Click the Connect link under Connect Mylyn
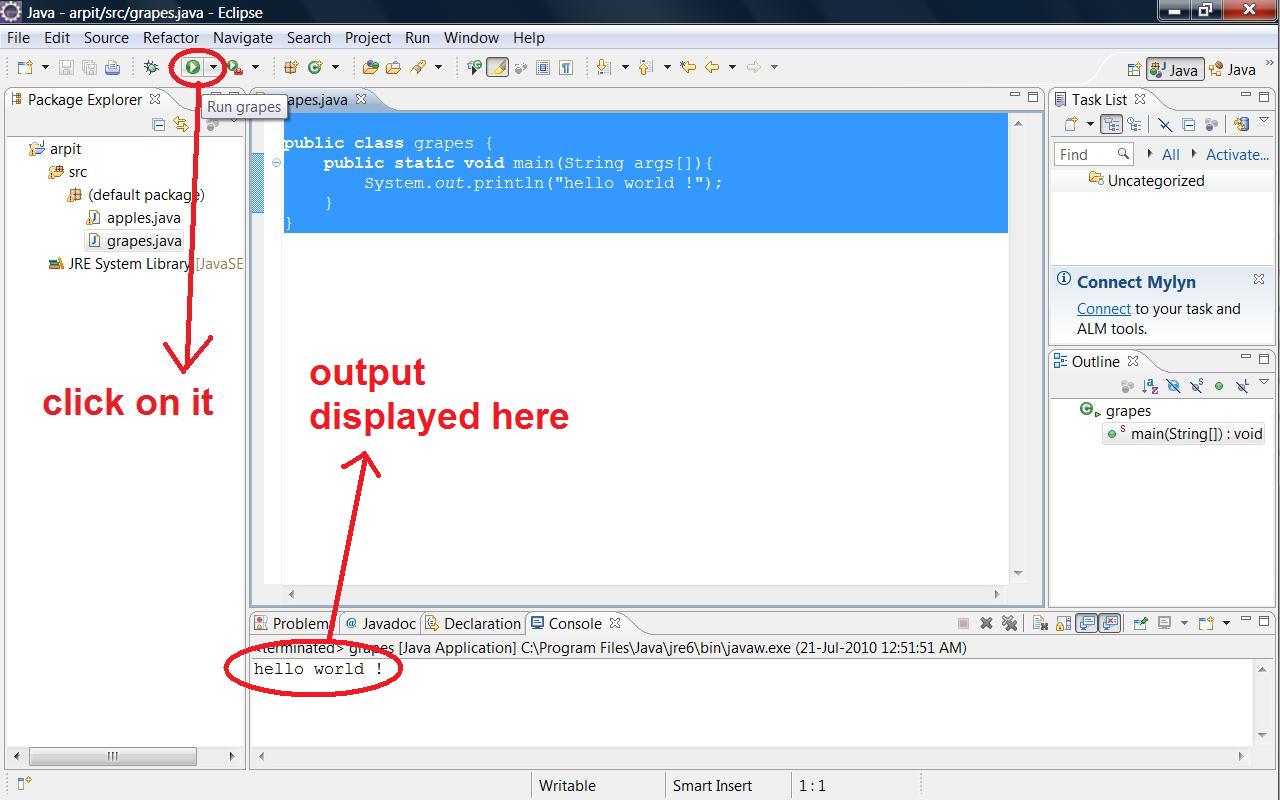The image size is (1280, 800). 1103,309
